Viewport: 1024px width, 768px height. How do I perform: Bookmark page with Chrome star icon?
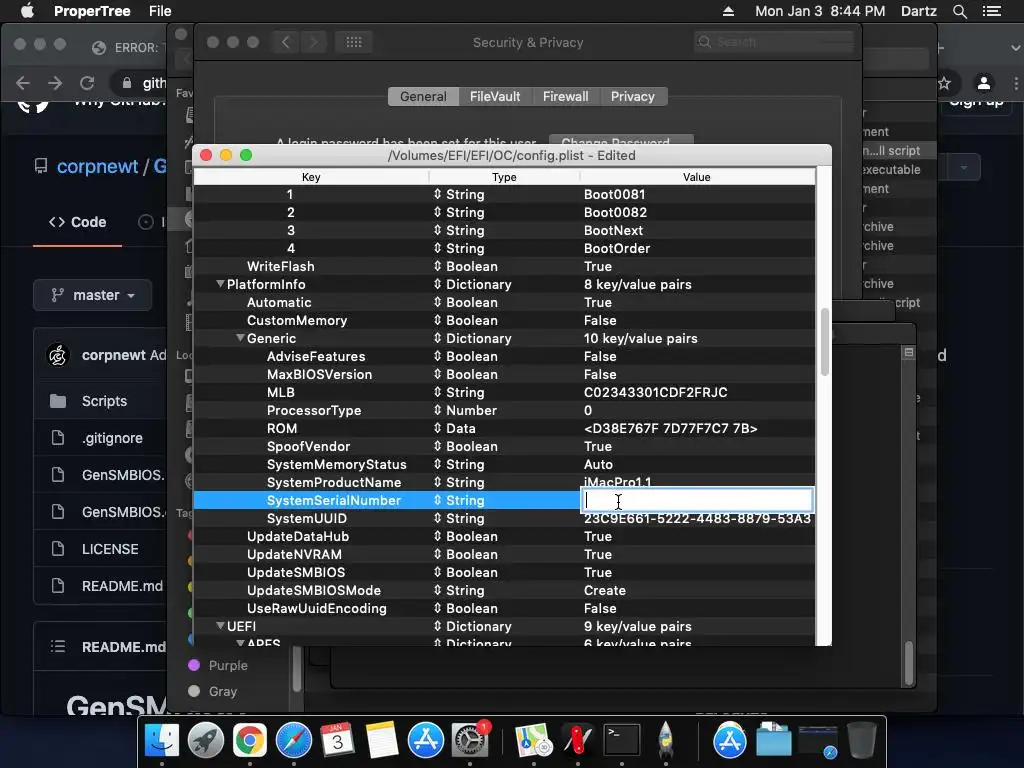[944, 83]
